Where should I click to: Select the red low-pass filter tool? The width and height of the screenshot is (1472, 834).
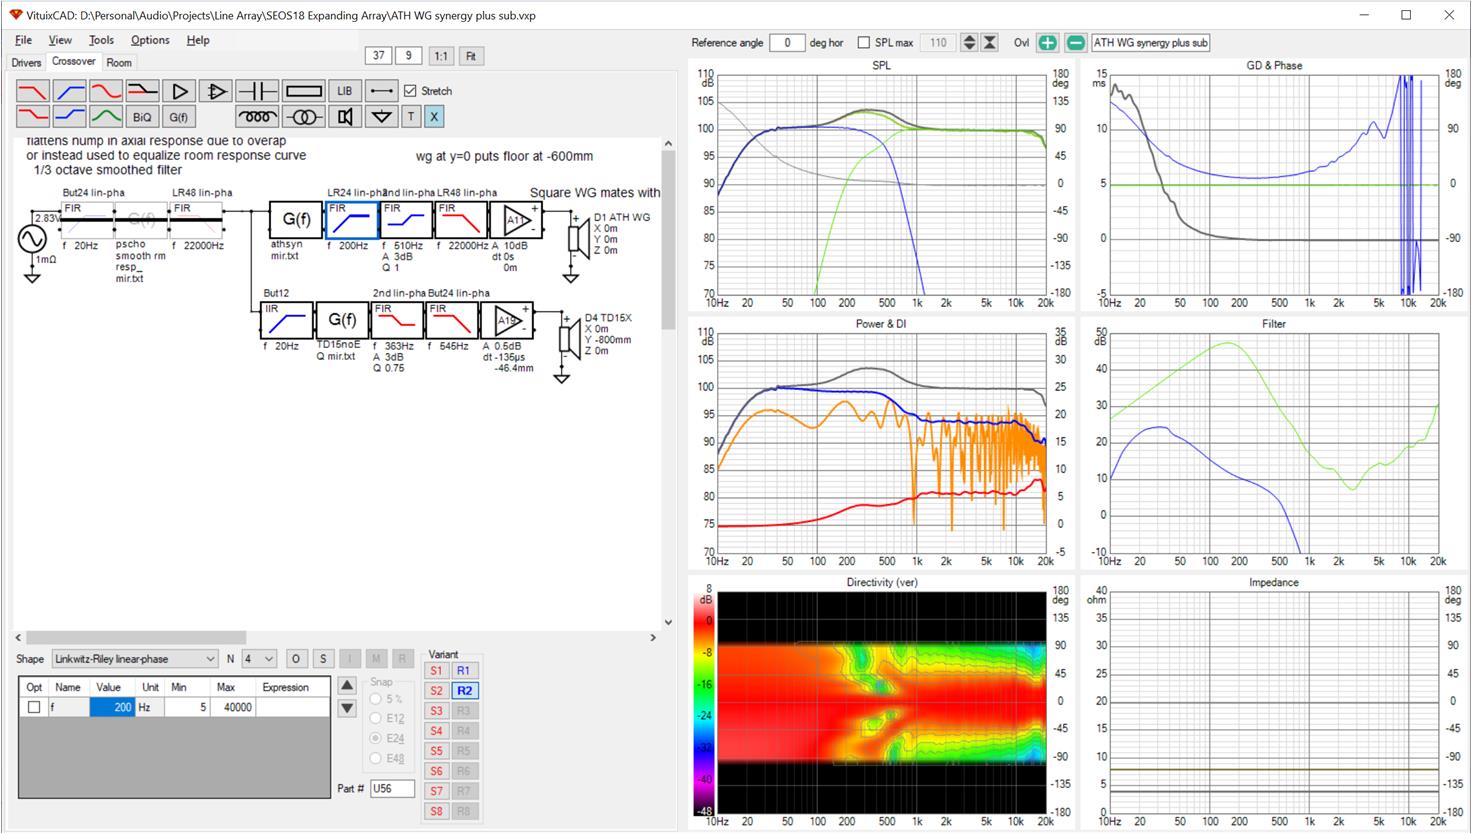pyautogui.click(x=33, y=91)
